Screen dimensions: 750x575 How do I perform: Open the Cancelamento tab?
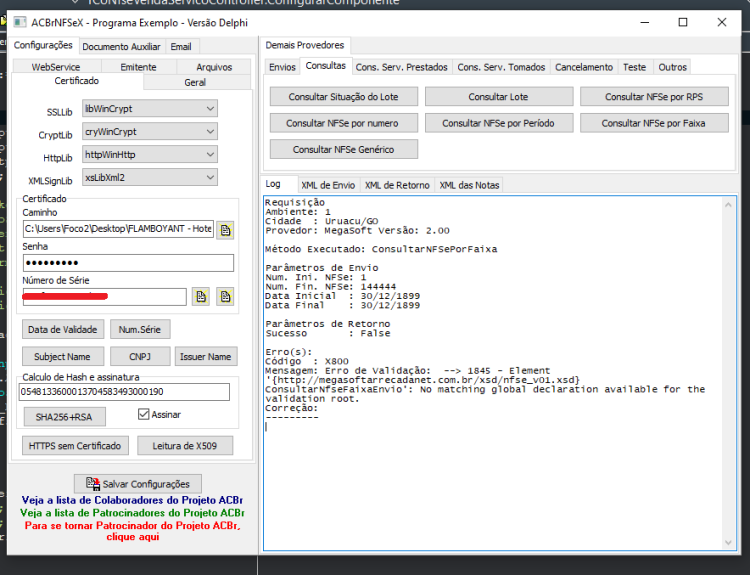584,67
